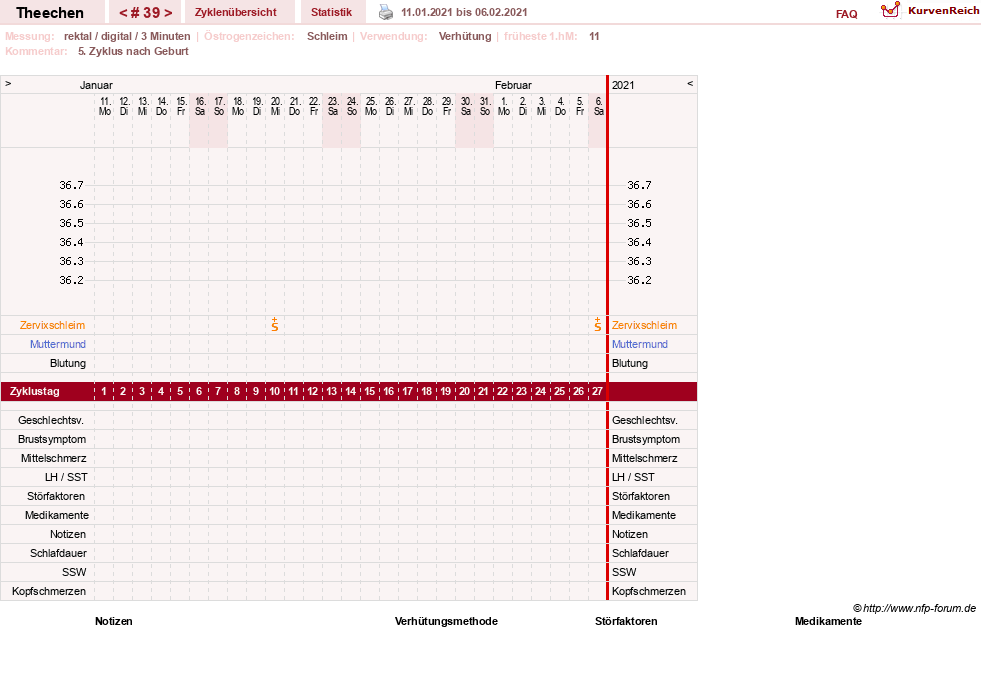This screenshot has height=680, width=981.
Task: Click the left Blutung row label
Action: coord(68,363)
